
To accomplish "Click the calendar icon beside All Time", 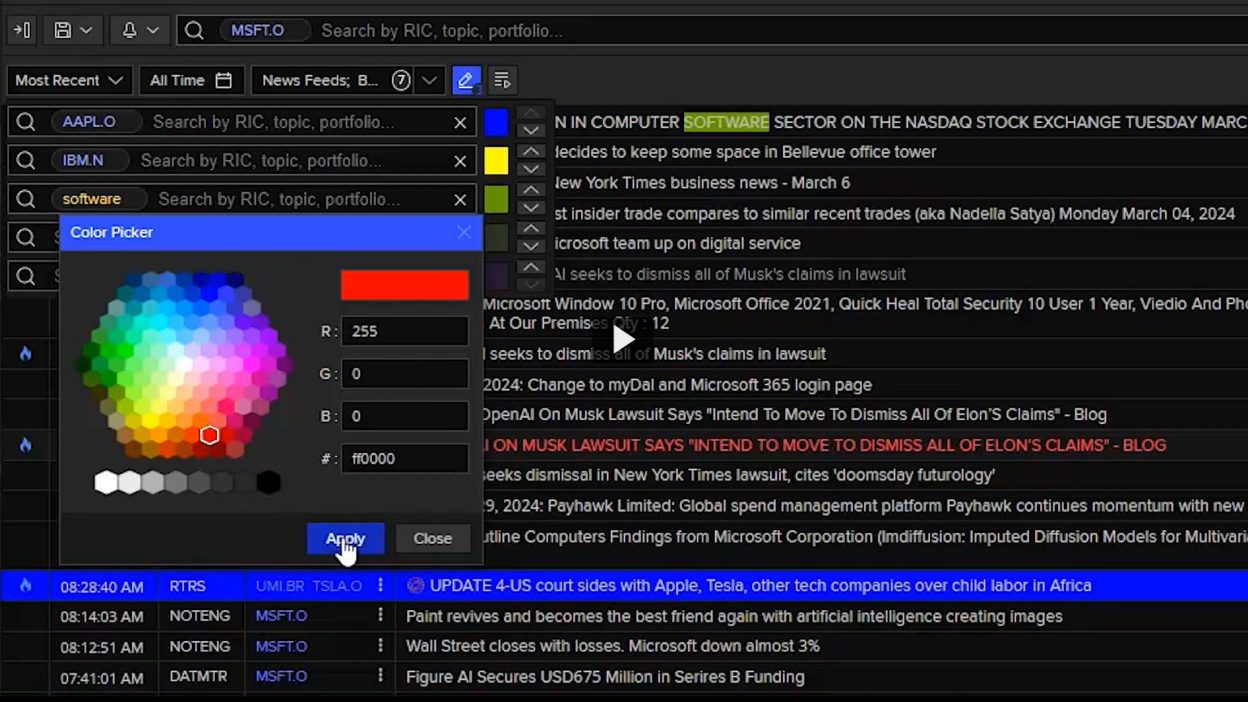I will 224,80.
